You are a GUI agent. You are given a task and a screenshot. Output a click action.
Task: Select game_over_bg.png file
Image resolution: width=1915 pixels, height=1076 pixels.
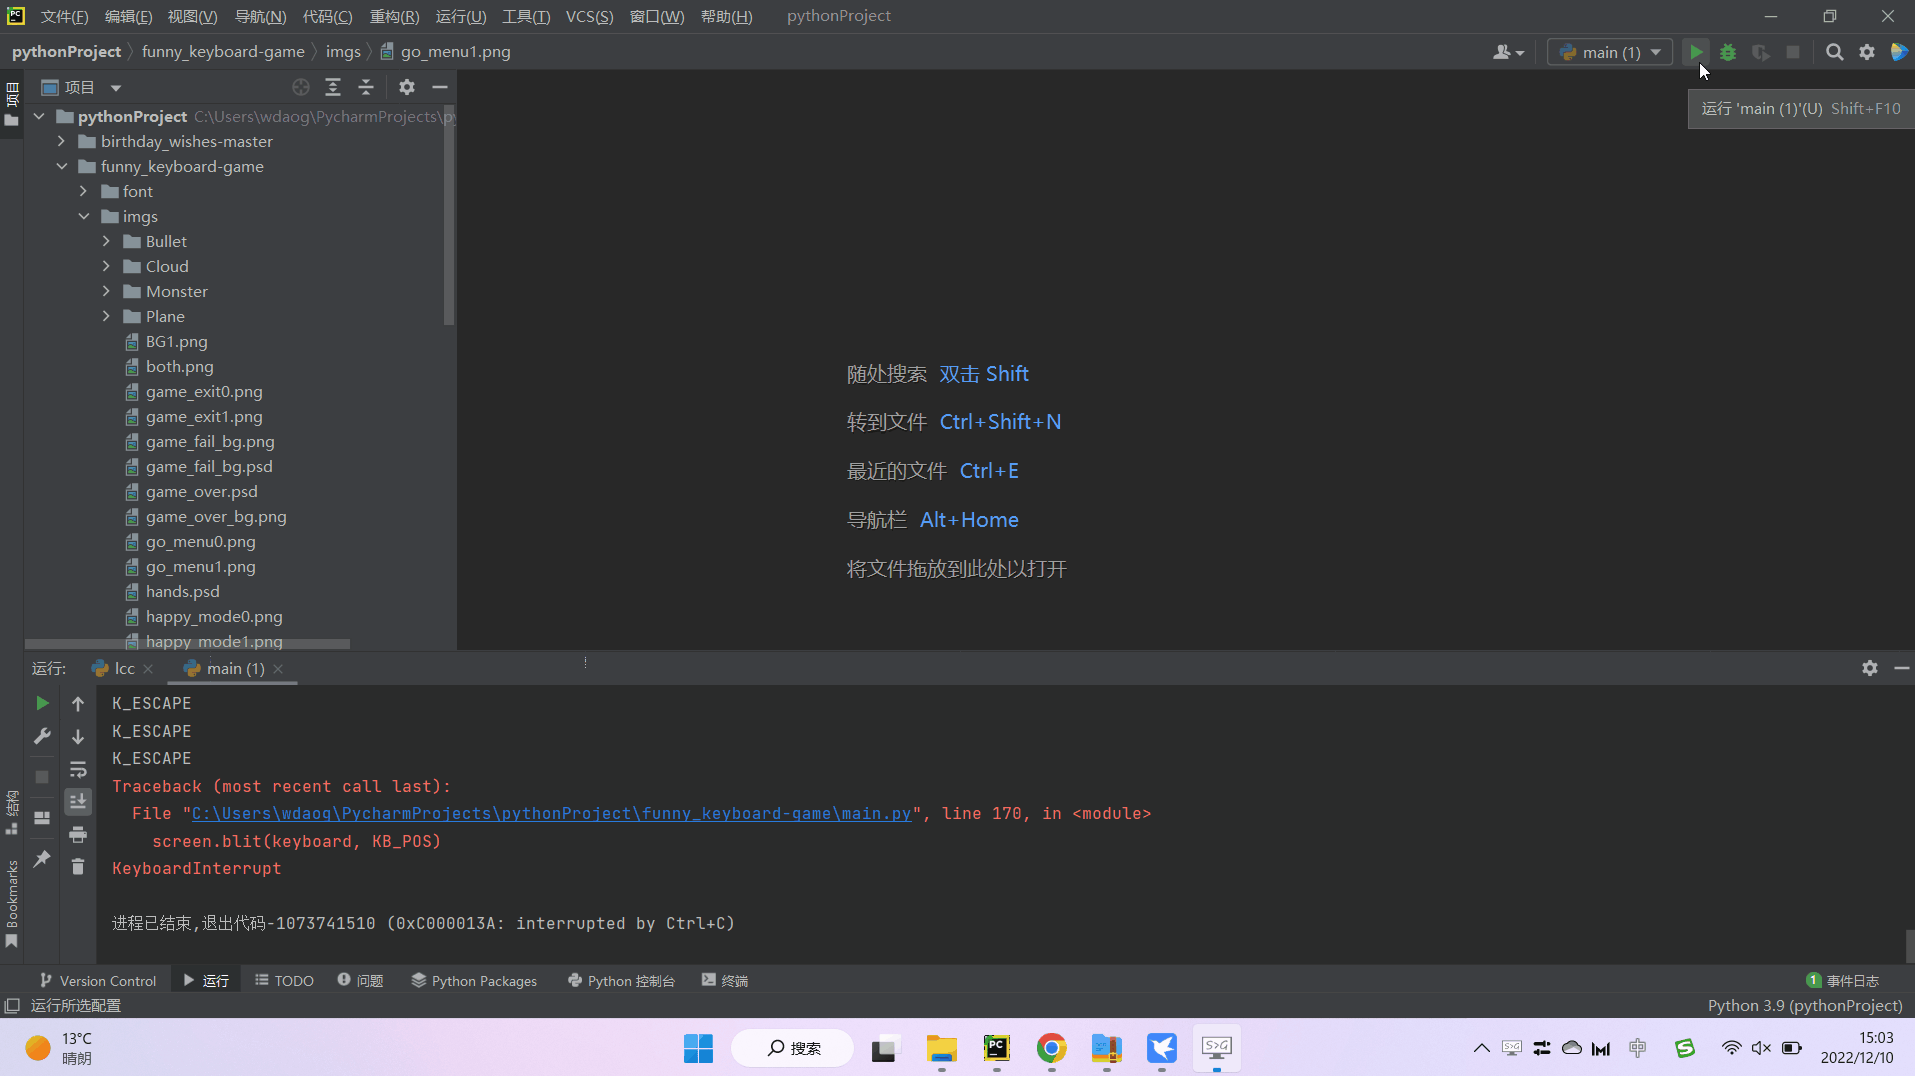tap(216, 516)
